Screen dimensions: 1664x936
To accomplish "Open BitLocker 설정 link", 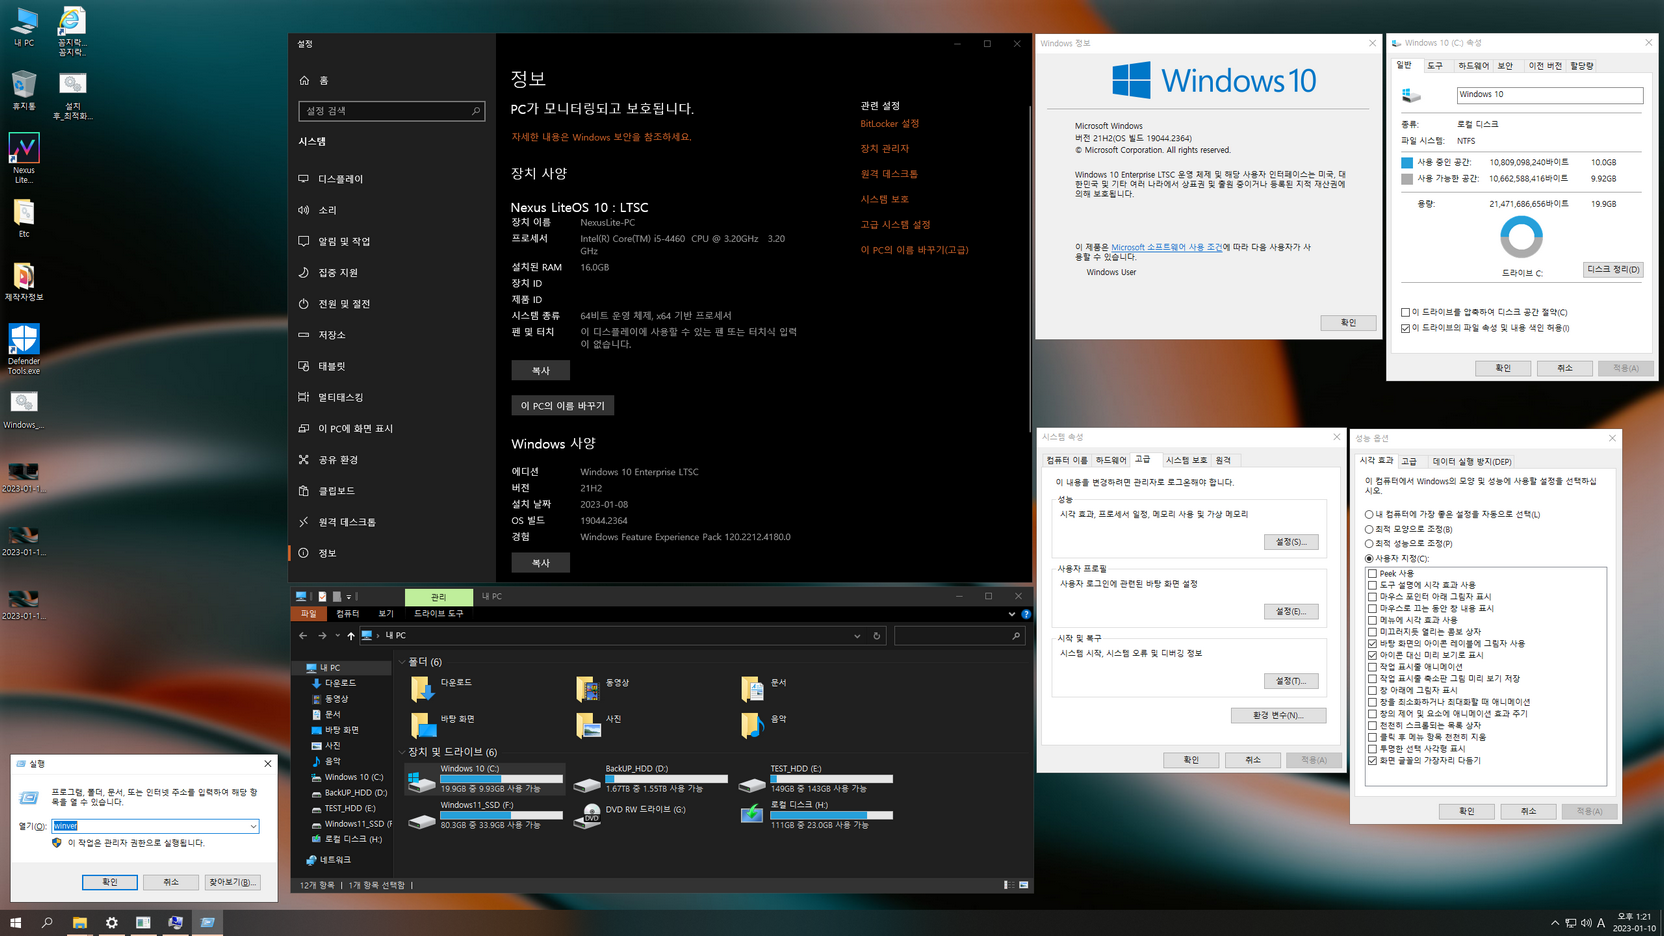I will click(x=889, y=124).
